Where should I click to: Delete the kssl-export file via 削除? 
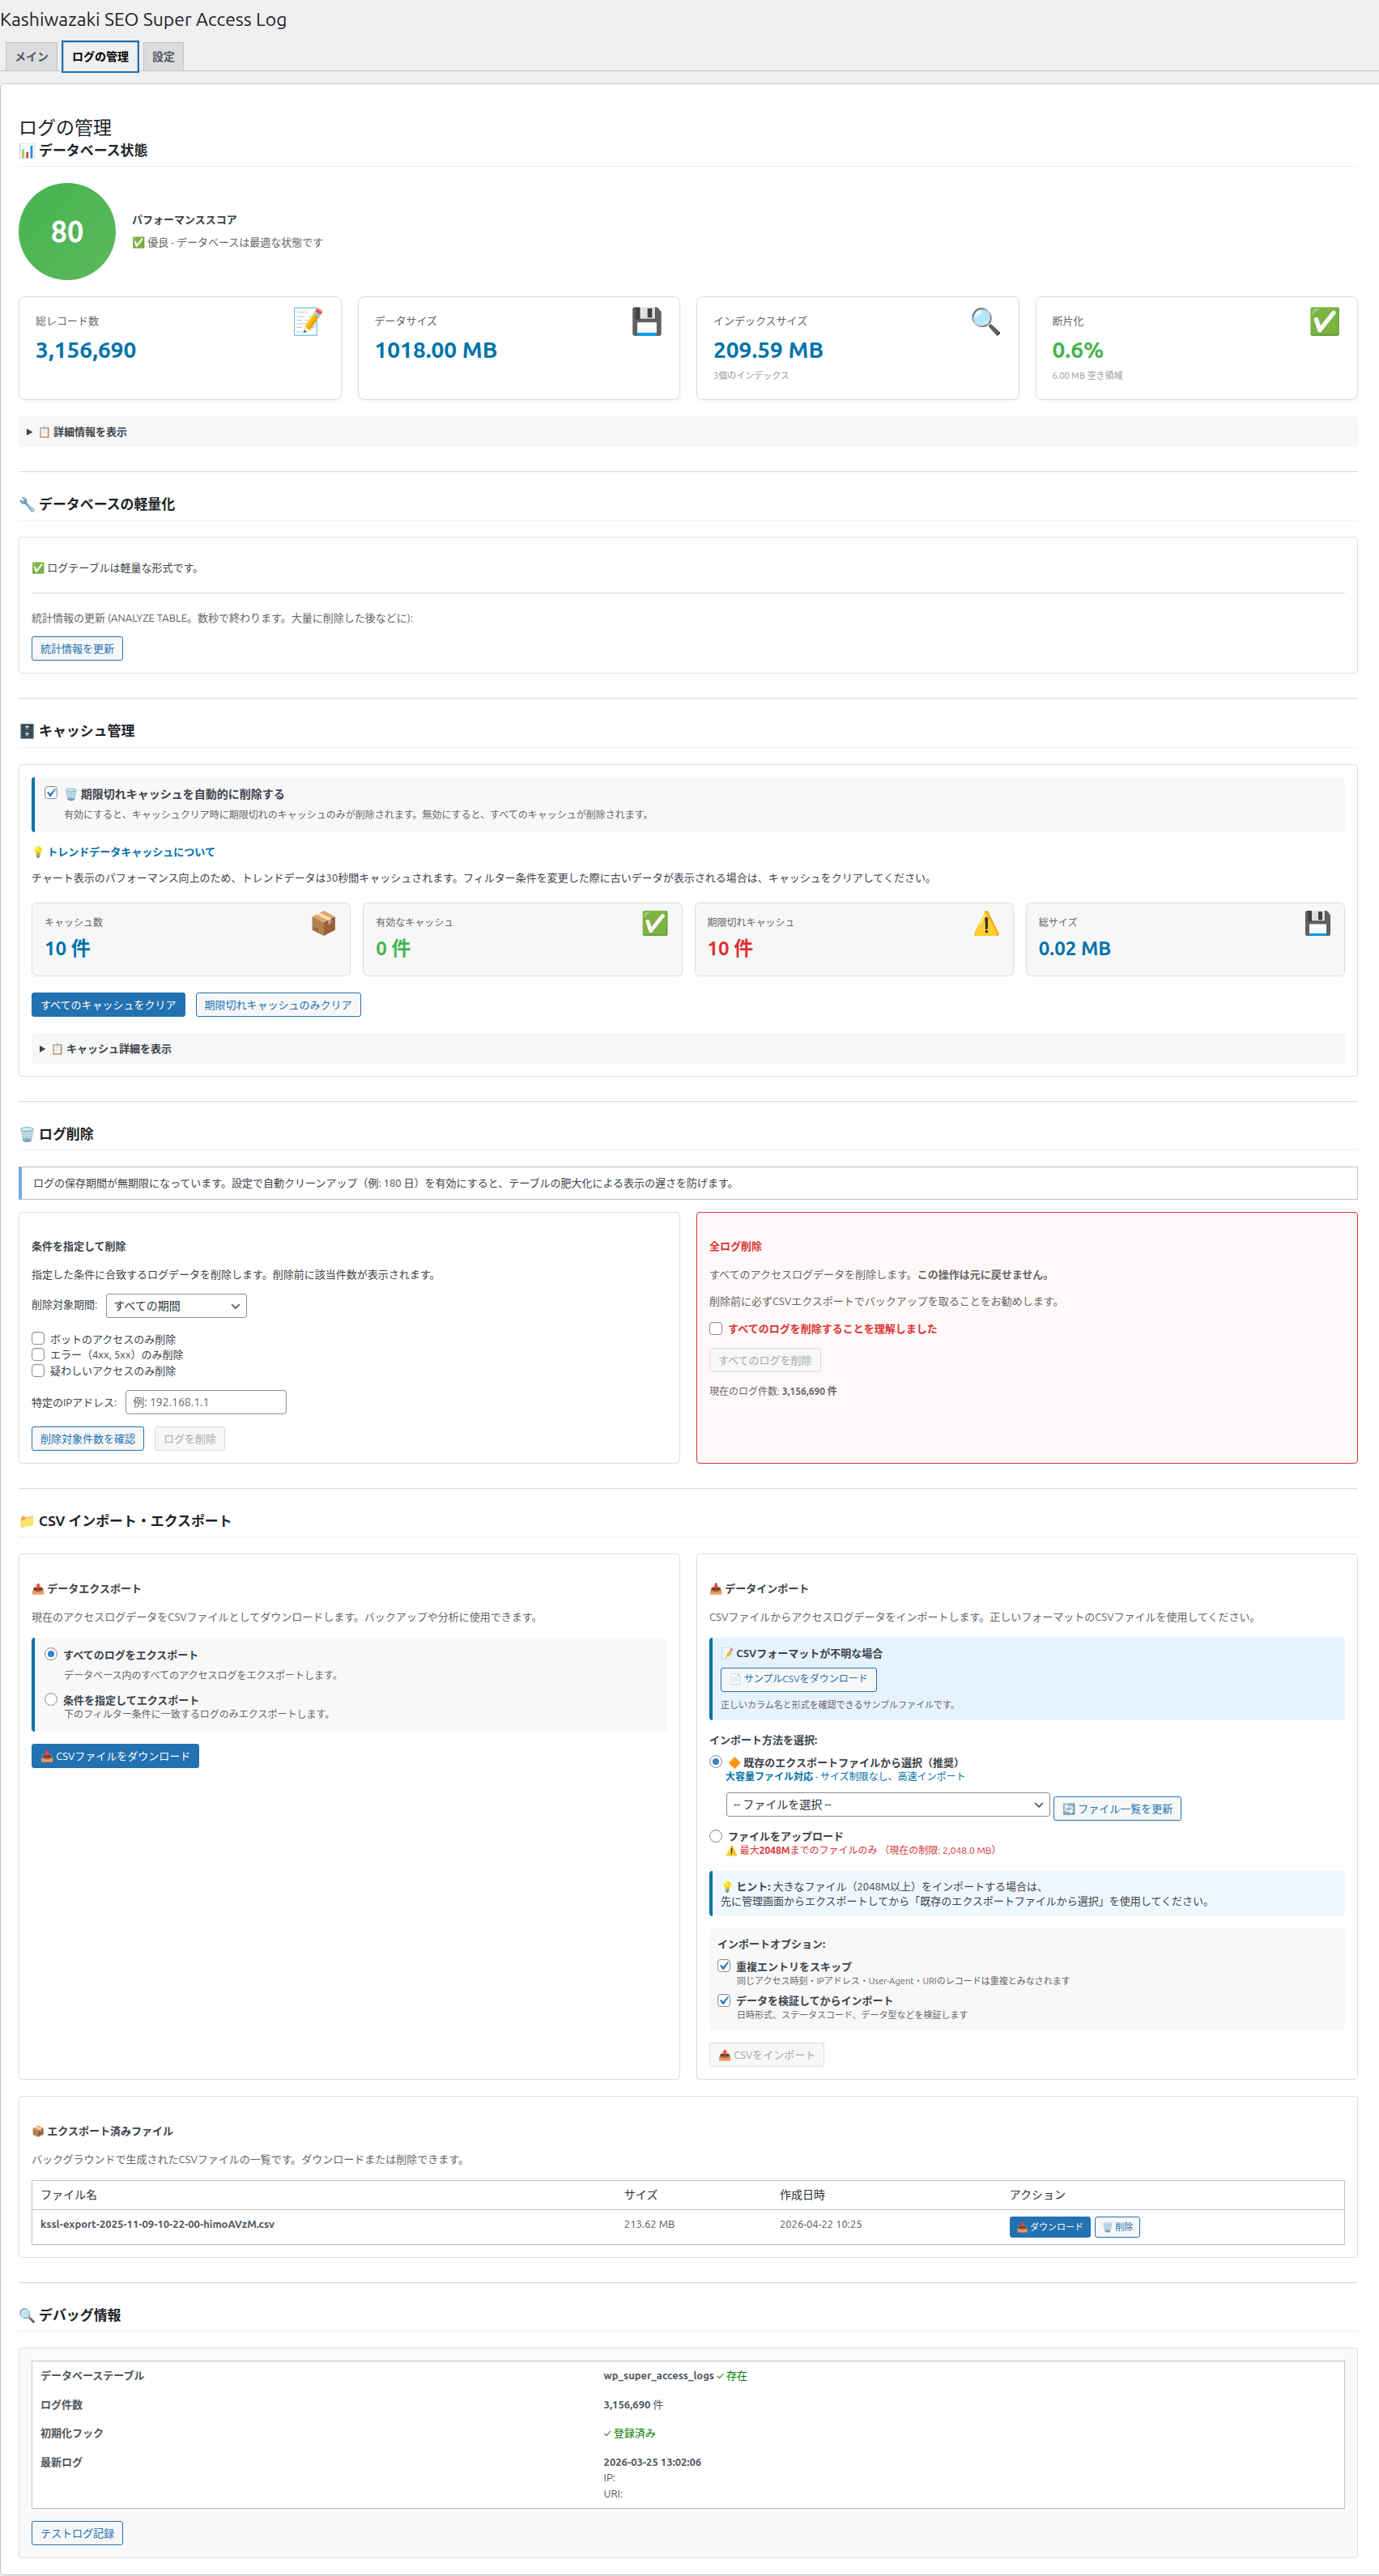tap(1117, 2227)
